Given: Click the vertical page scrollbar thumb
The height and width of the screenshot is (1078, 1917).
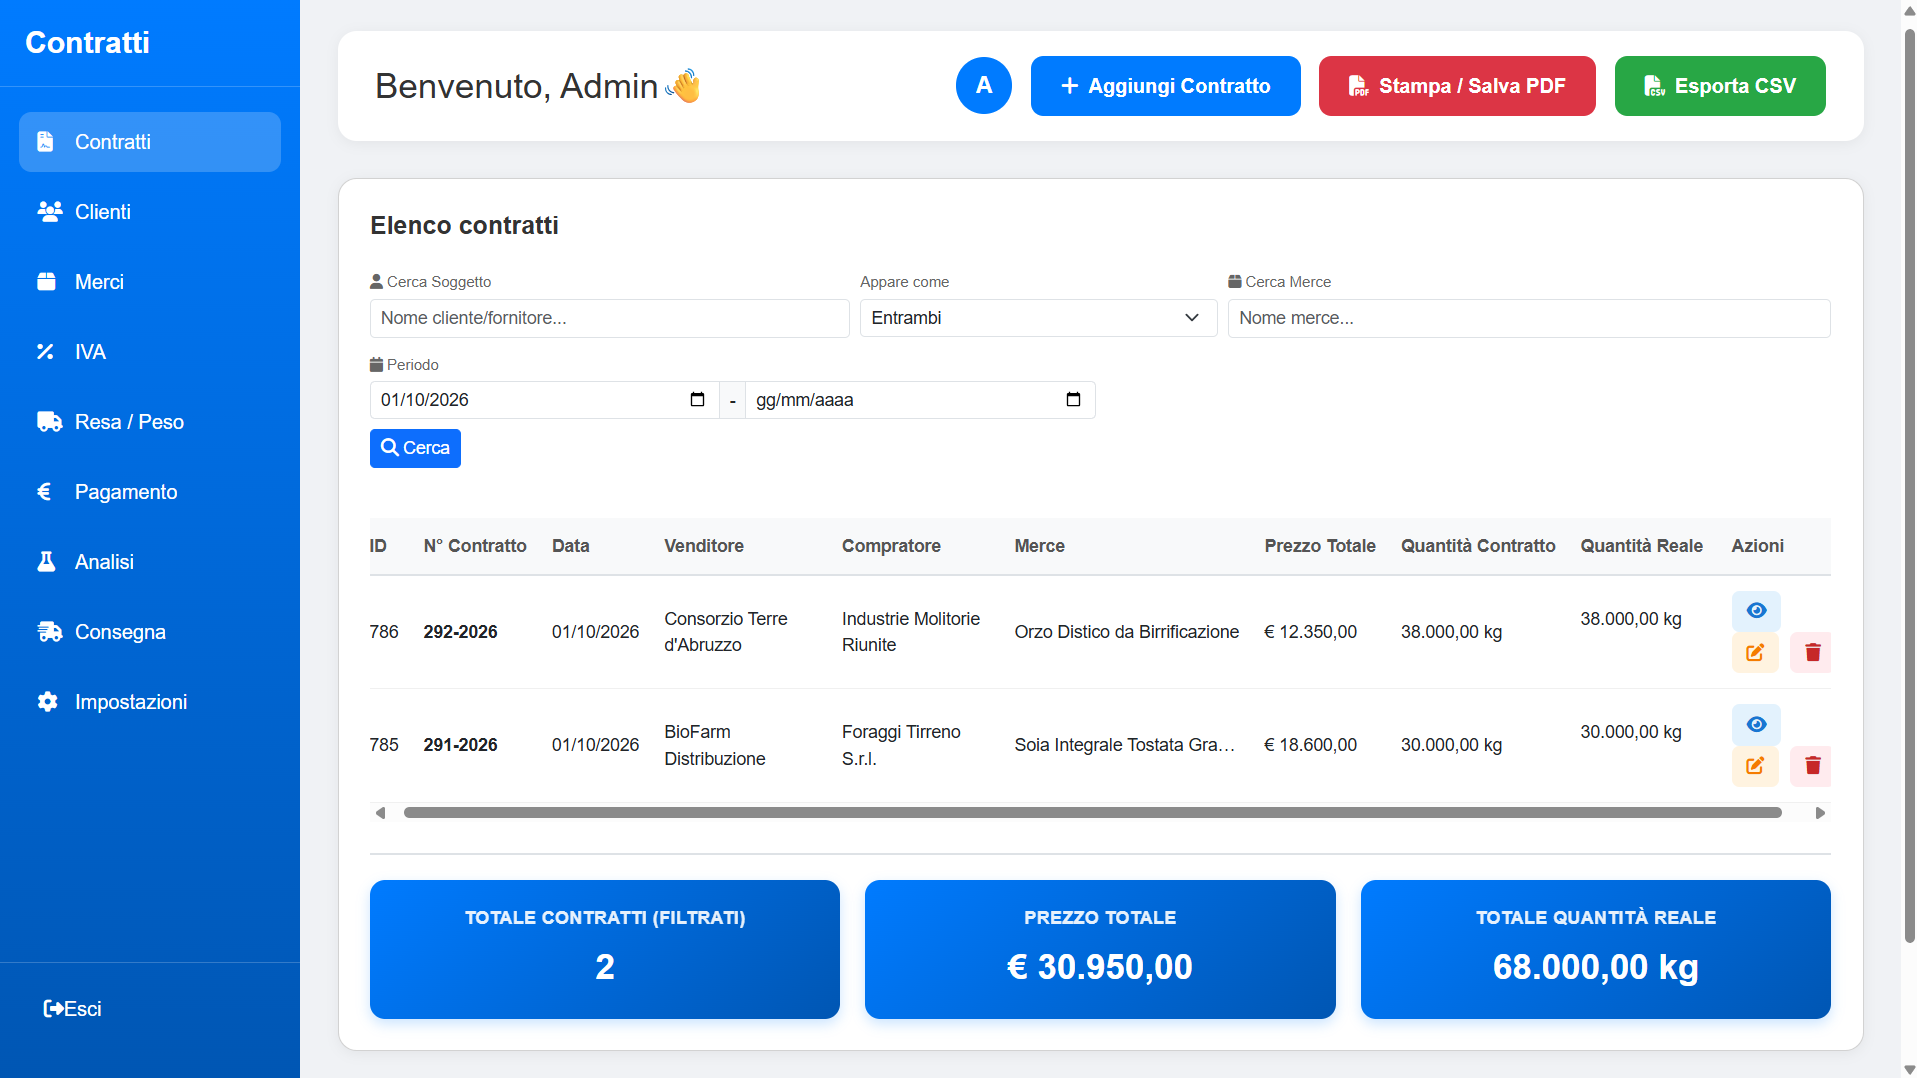Looking at the screenshot, I should click(x=1909, y=485).
